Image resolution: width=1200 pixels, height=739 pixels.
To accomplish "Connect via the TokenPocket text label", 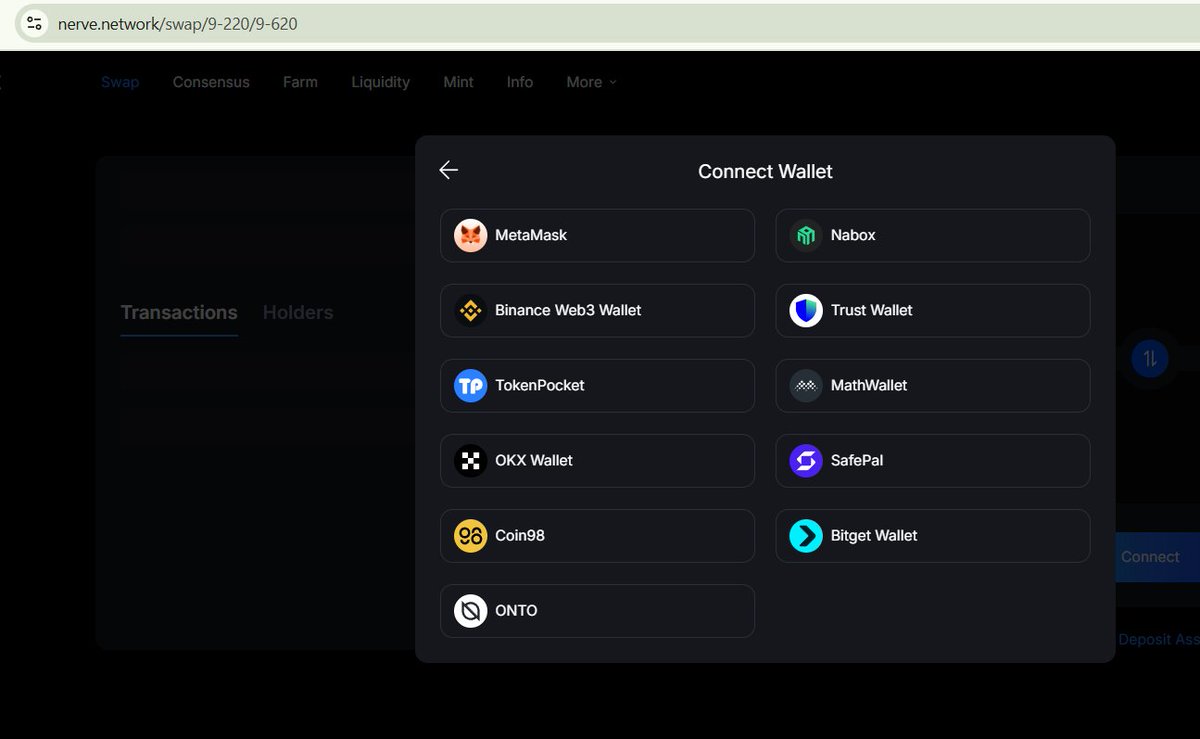I will click(x=540, y=385).
